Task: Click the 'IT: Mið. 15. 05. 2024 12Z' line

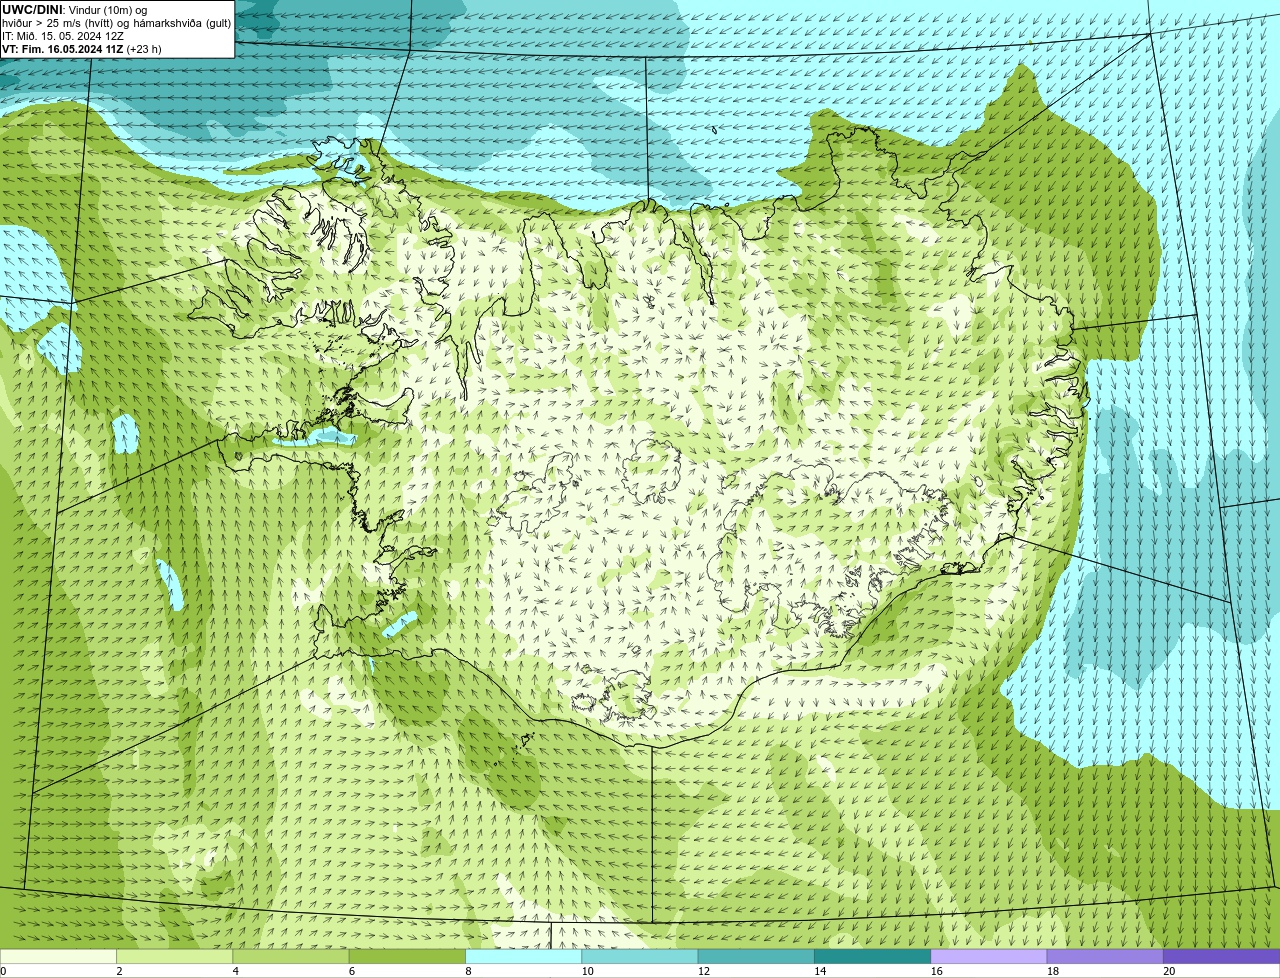Action: click(x=63, y=36)
